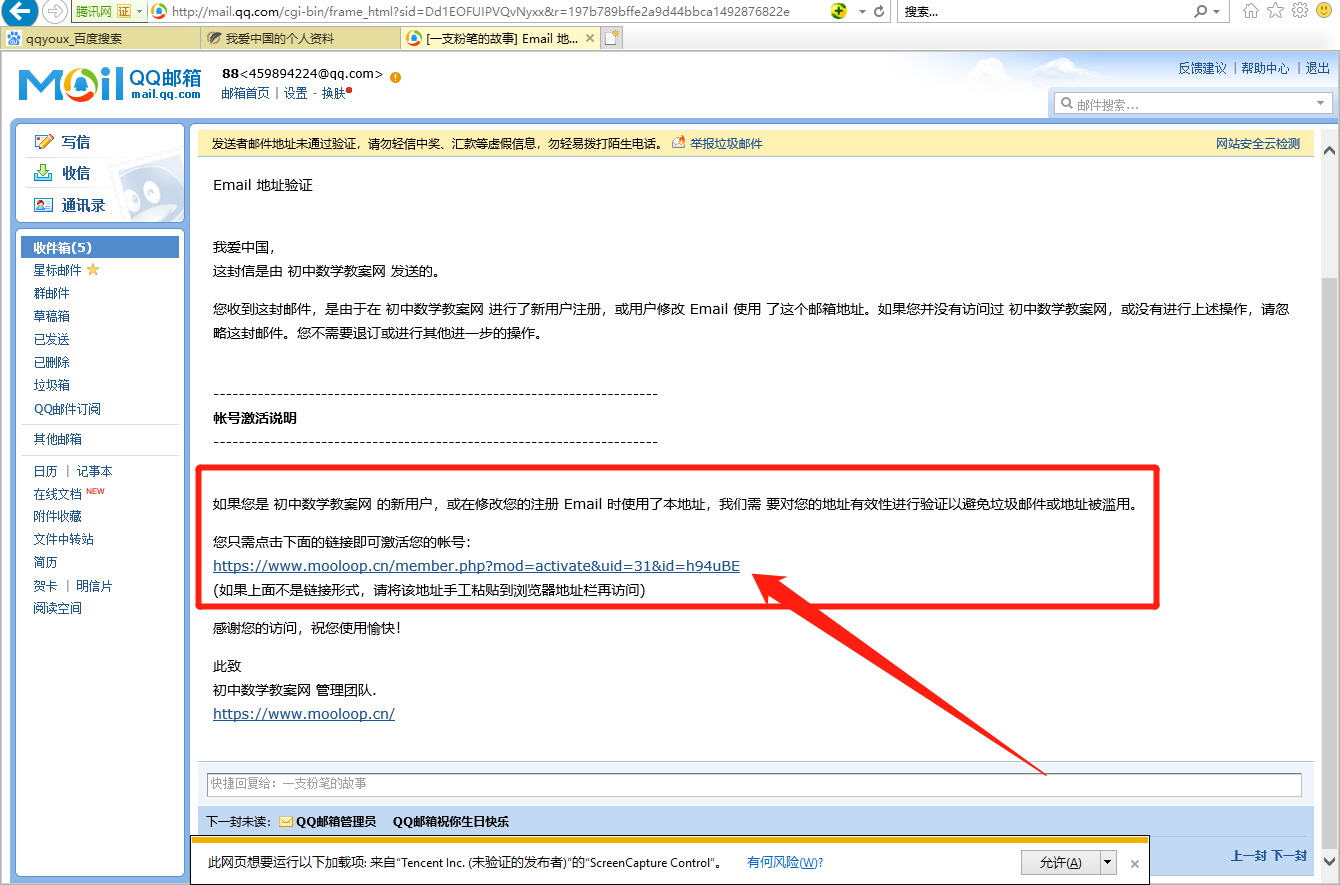
Task: Close the add-on notification bar
Action: (x=1135, y=863)
